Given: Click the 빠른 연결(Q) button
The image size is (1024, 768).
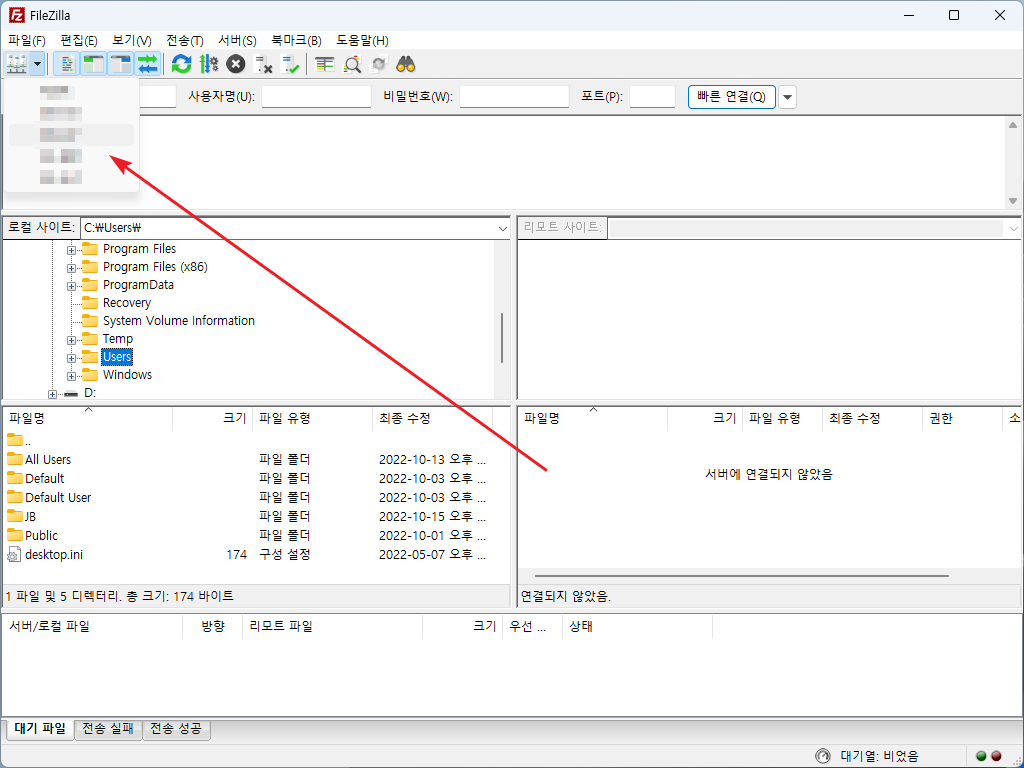Looking at the screenshot, I should pyautogui.click(x=731, y=97).
